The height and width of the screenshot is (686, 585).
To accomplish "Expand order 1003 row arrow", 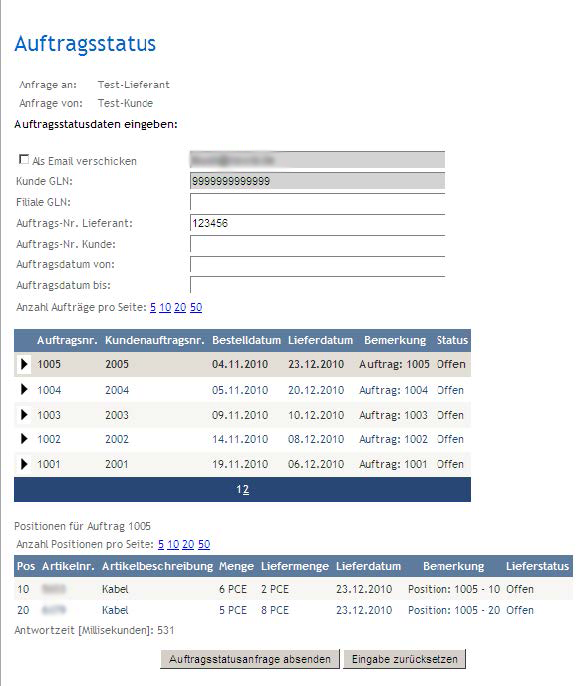I will (x=24, y=415).
